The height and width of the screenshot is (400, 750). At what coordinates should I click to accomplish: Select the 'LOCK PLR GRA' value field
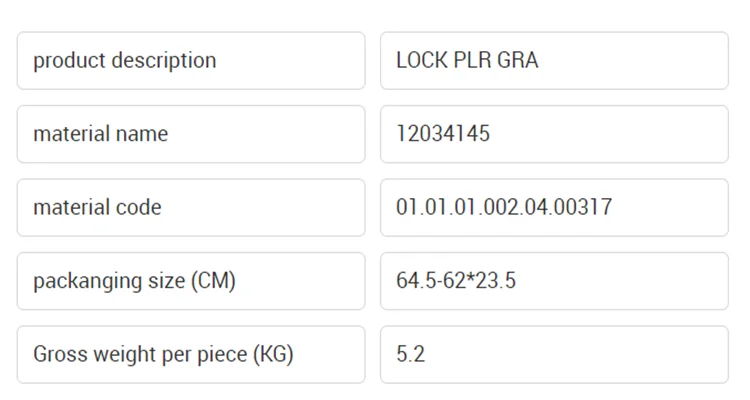pyautogui.click(x=554, y=60)
